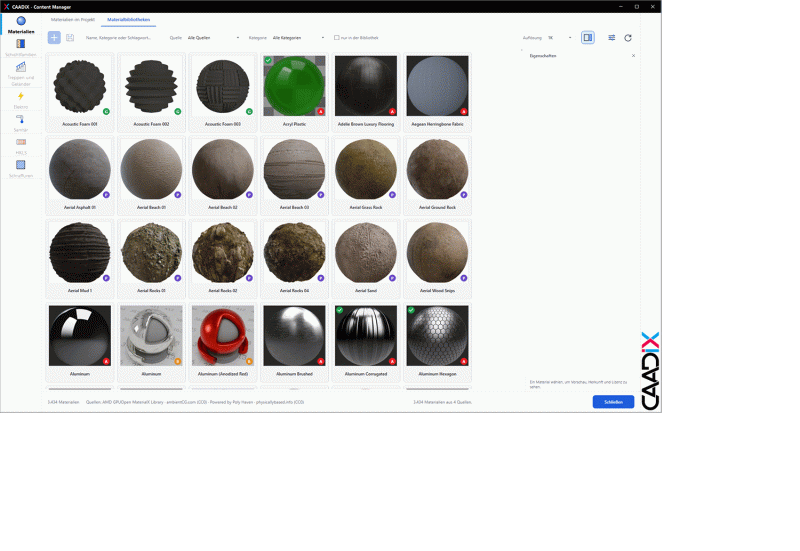Image resolution: width=800 pixels, height=551 pixels.
Task: Select Aluminum Corrugated material
Action: [366, 342]
